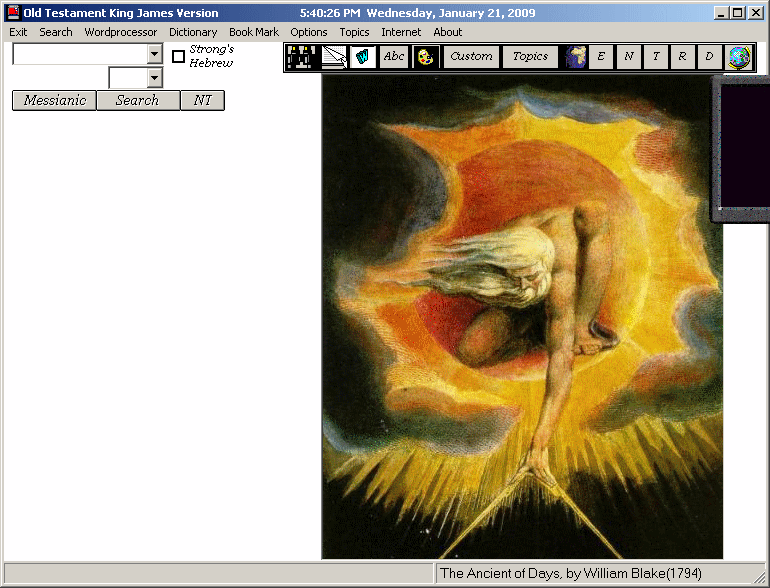The width and height of the screenshot is (770, 588).
Task: Maximize the Old Testament window
Action: pyautogui.click(x=737, y=13)
